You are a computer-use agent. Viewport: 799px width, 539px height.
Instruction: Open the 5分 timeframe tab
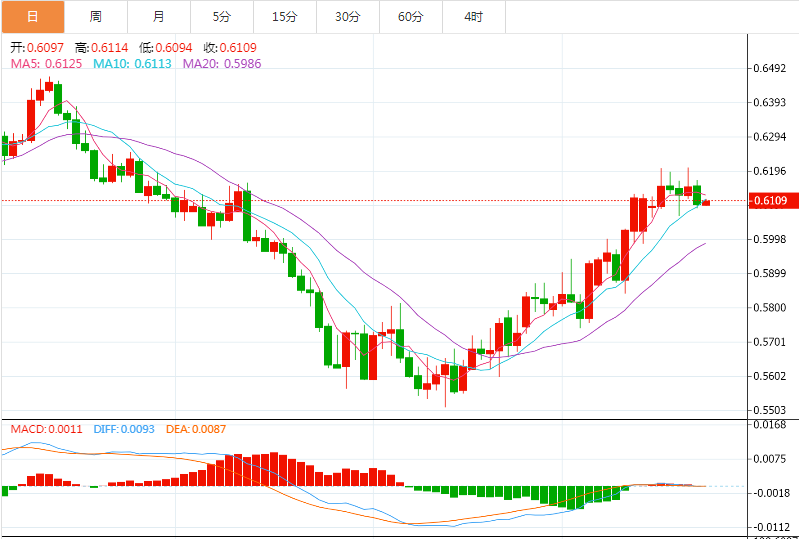(x=222, y=17)
